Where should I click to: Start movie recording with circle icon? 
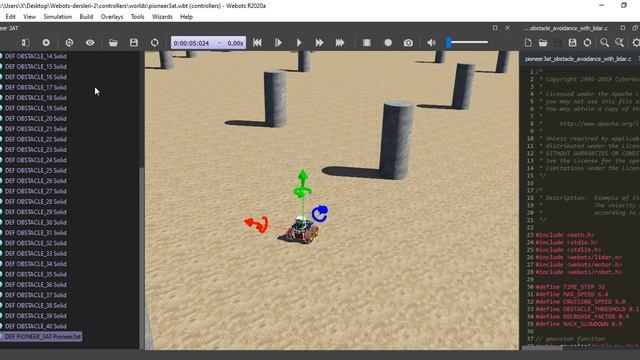pyautogui.click(x=388, y=42)
